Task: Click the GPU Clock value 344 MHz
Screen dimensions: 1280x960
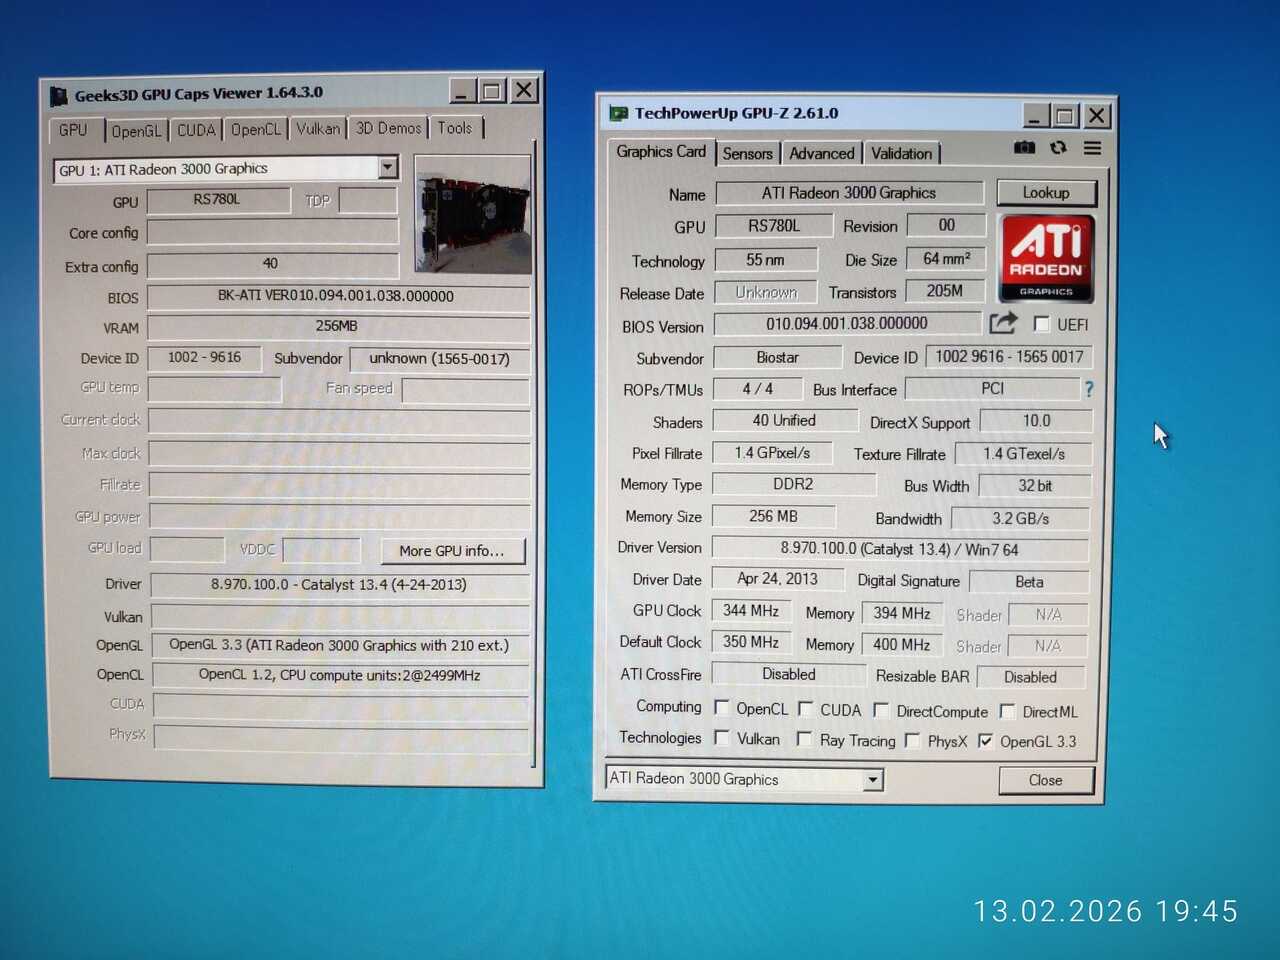Action: point(751,611)
